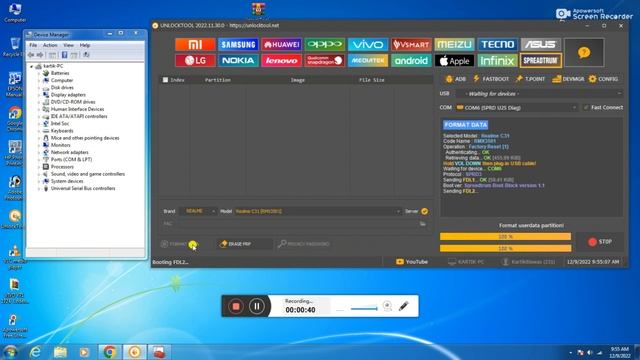Image resolution: width=640 pixels, height=360 pixels.
Task: Click the PRIVACY PASSWORD button
Action: point(304,244)
